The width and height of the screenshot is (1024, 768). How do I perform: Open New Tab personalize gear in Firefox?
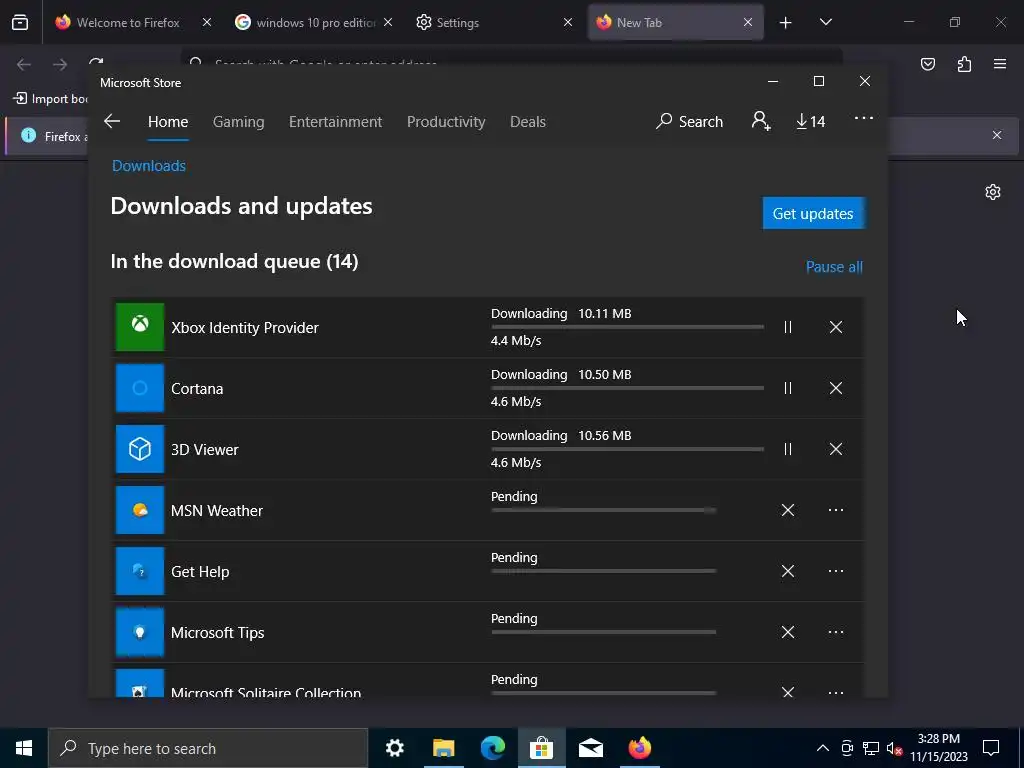993,192
